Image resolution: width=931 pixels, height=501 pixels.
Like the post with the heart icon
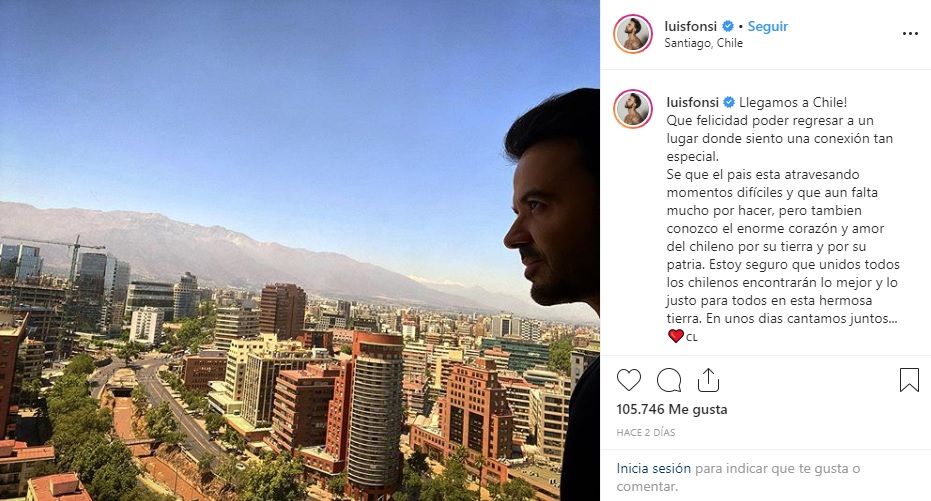coord(629,380)
